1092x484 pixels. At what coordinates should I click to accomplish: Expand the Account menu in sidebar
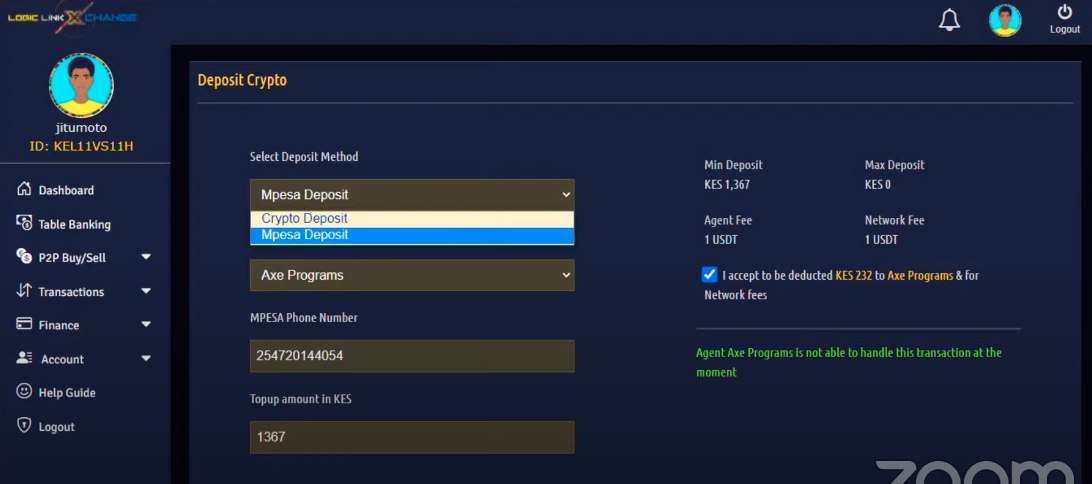tap(146, 359)
